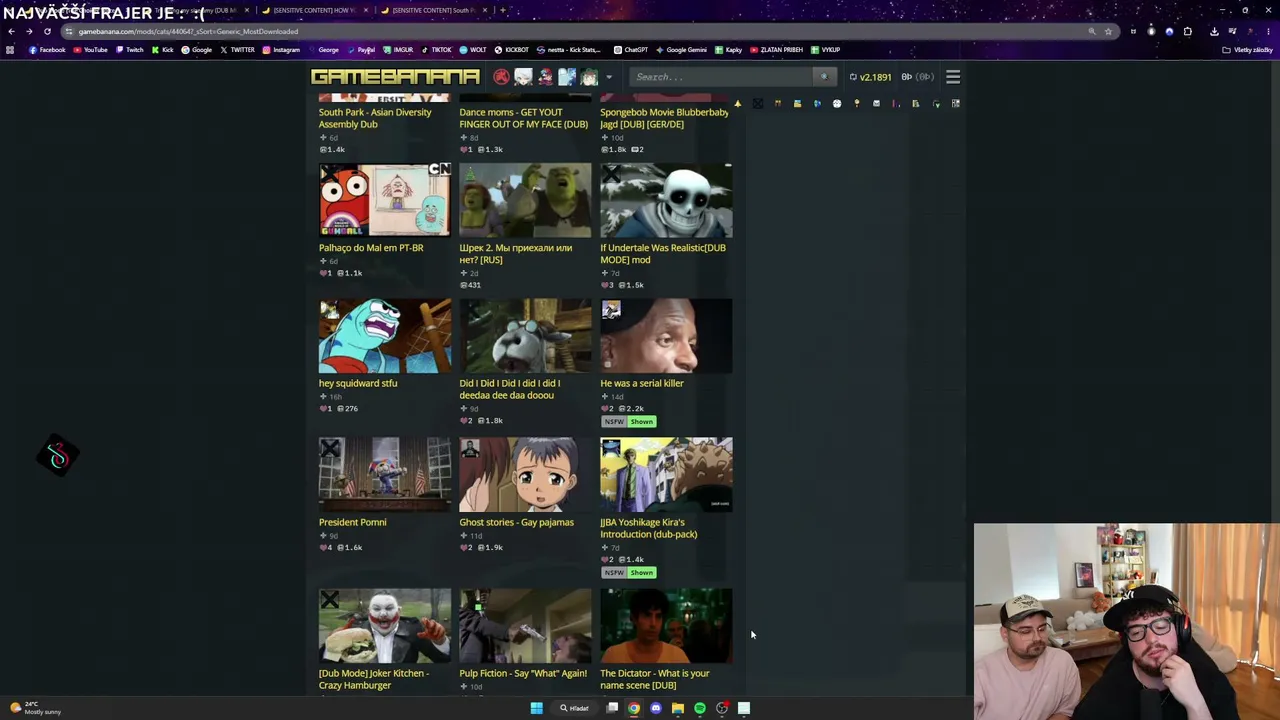Open the all bookmarks folder
Screen dimensions: 1280x720
[x=1248, y=50]
